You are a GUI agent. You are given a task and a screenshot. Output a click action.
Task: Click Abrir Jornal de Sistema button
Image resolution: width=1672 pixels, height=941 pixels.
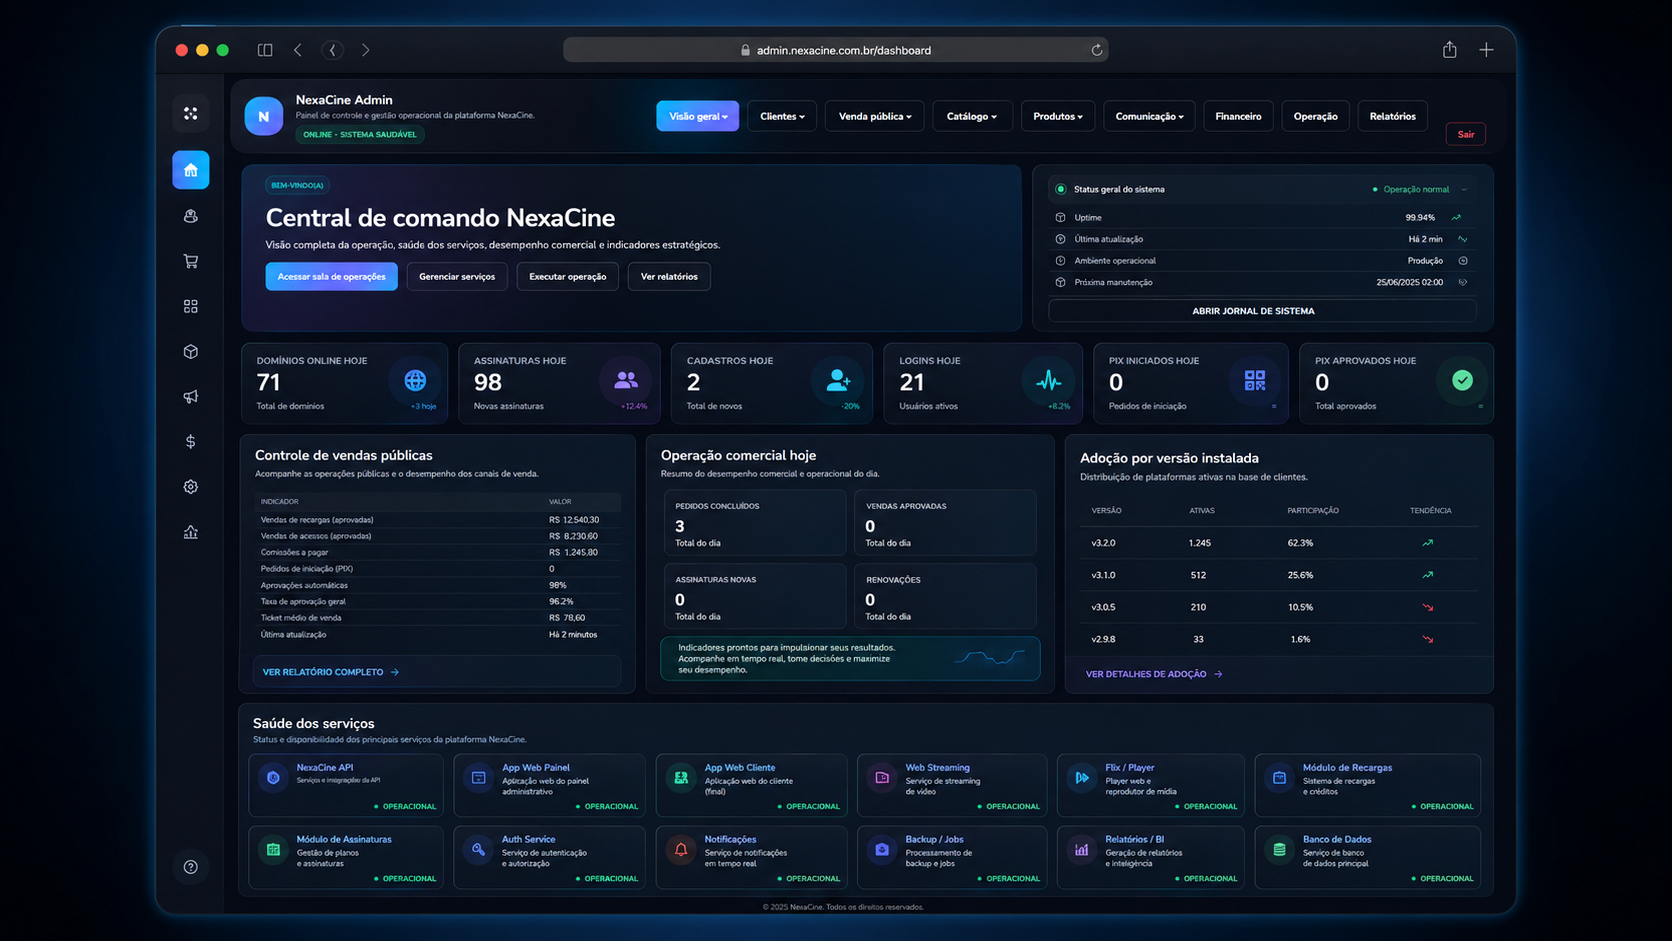[x=1262, y=311]
